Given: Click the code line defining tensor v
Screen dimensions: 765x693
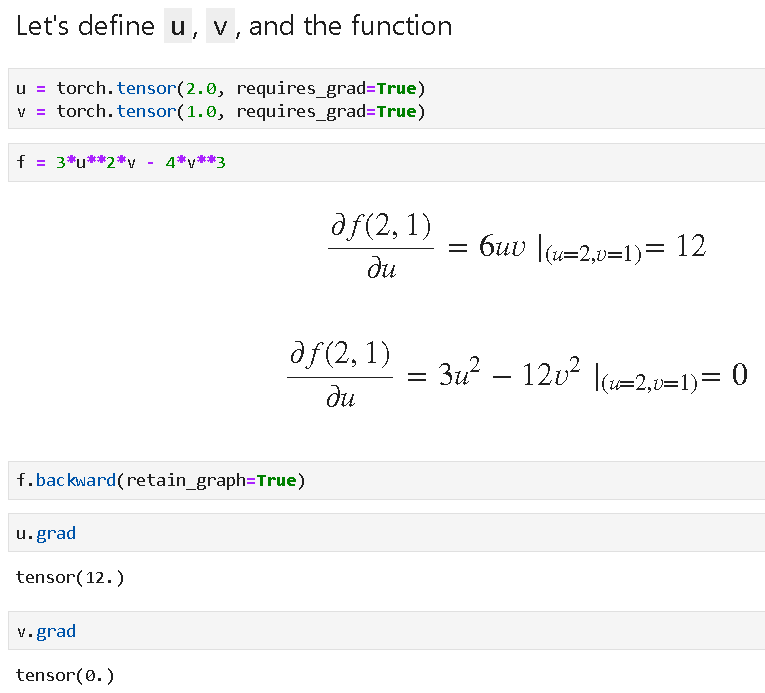Looking at the screenshot, I should 220,111.
